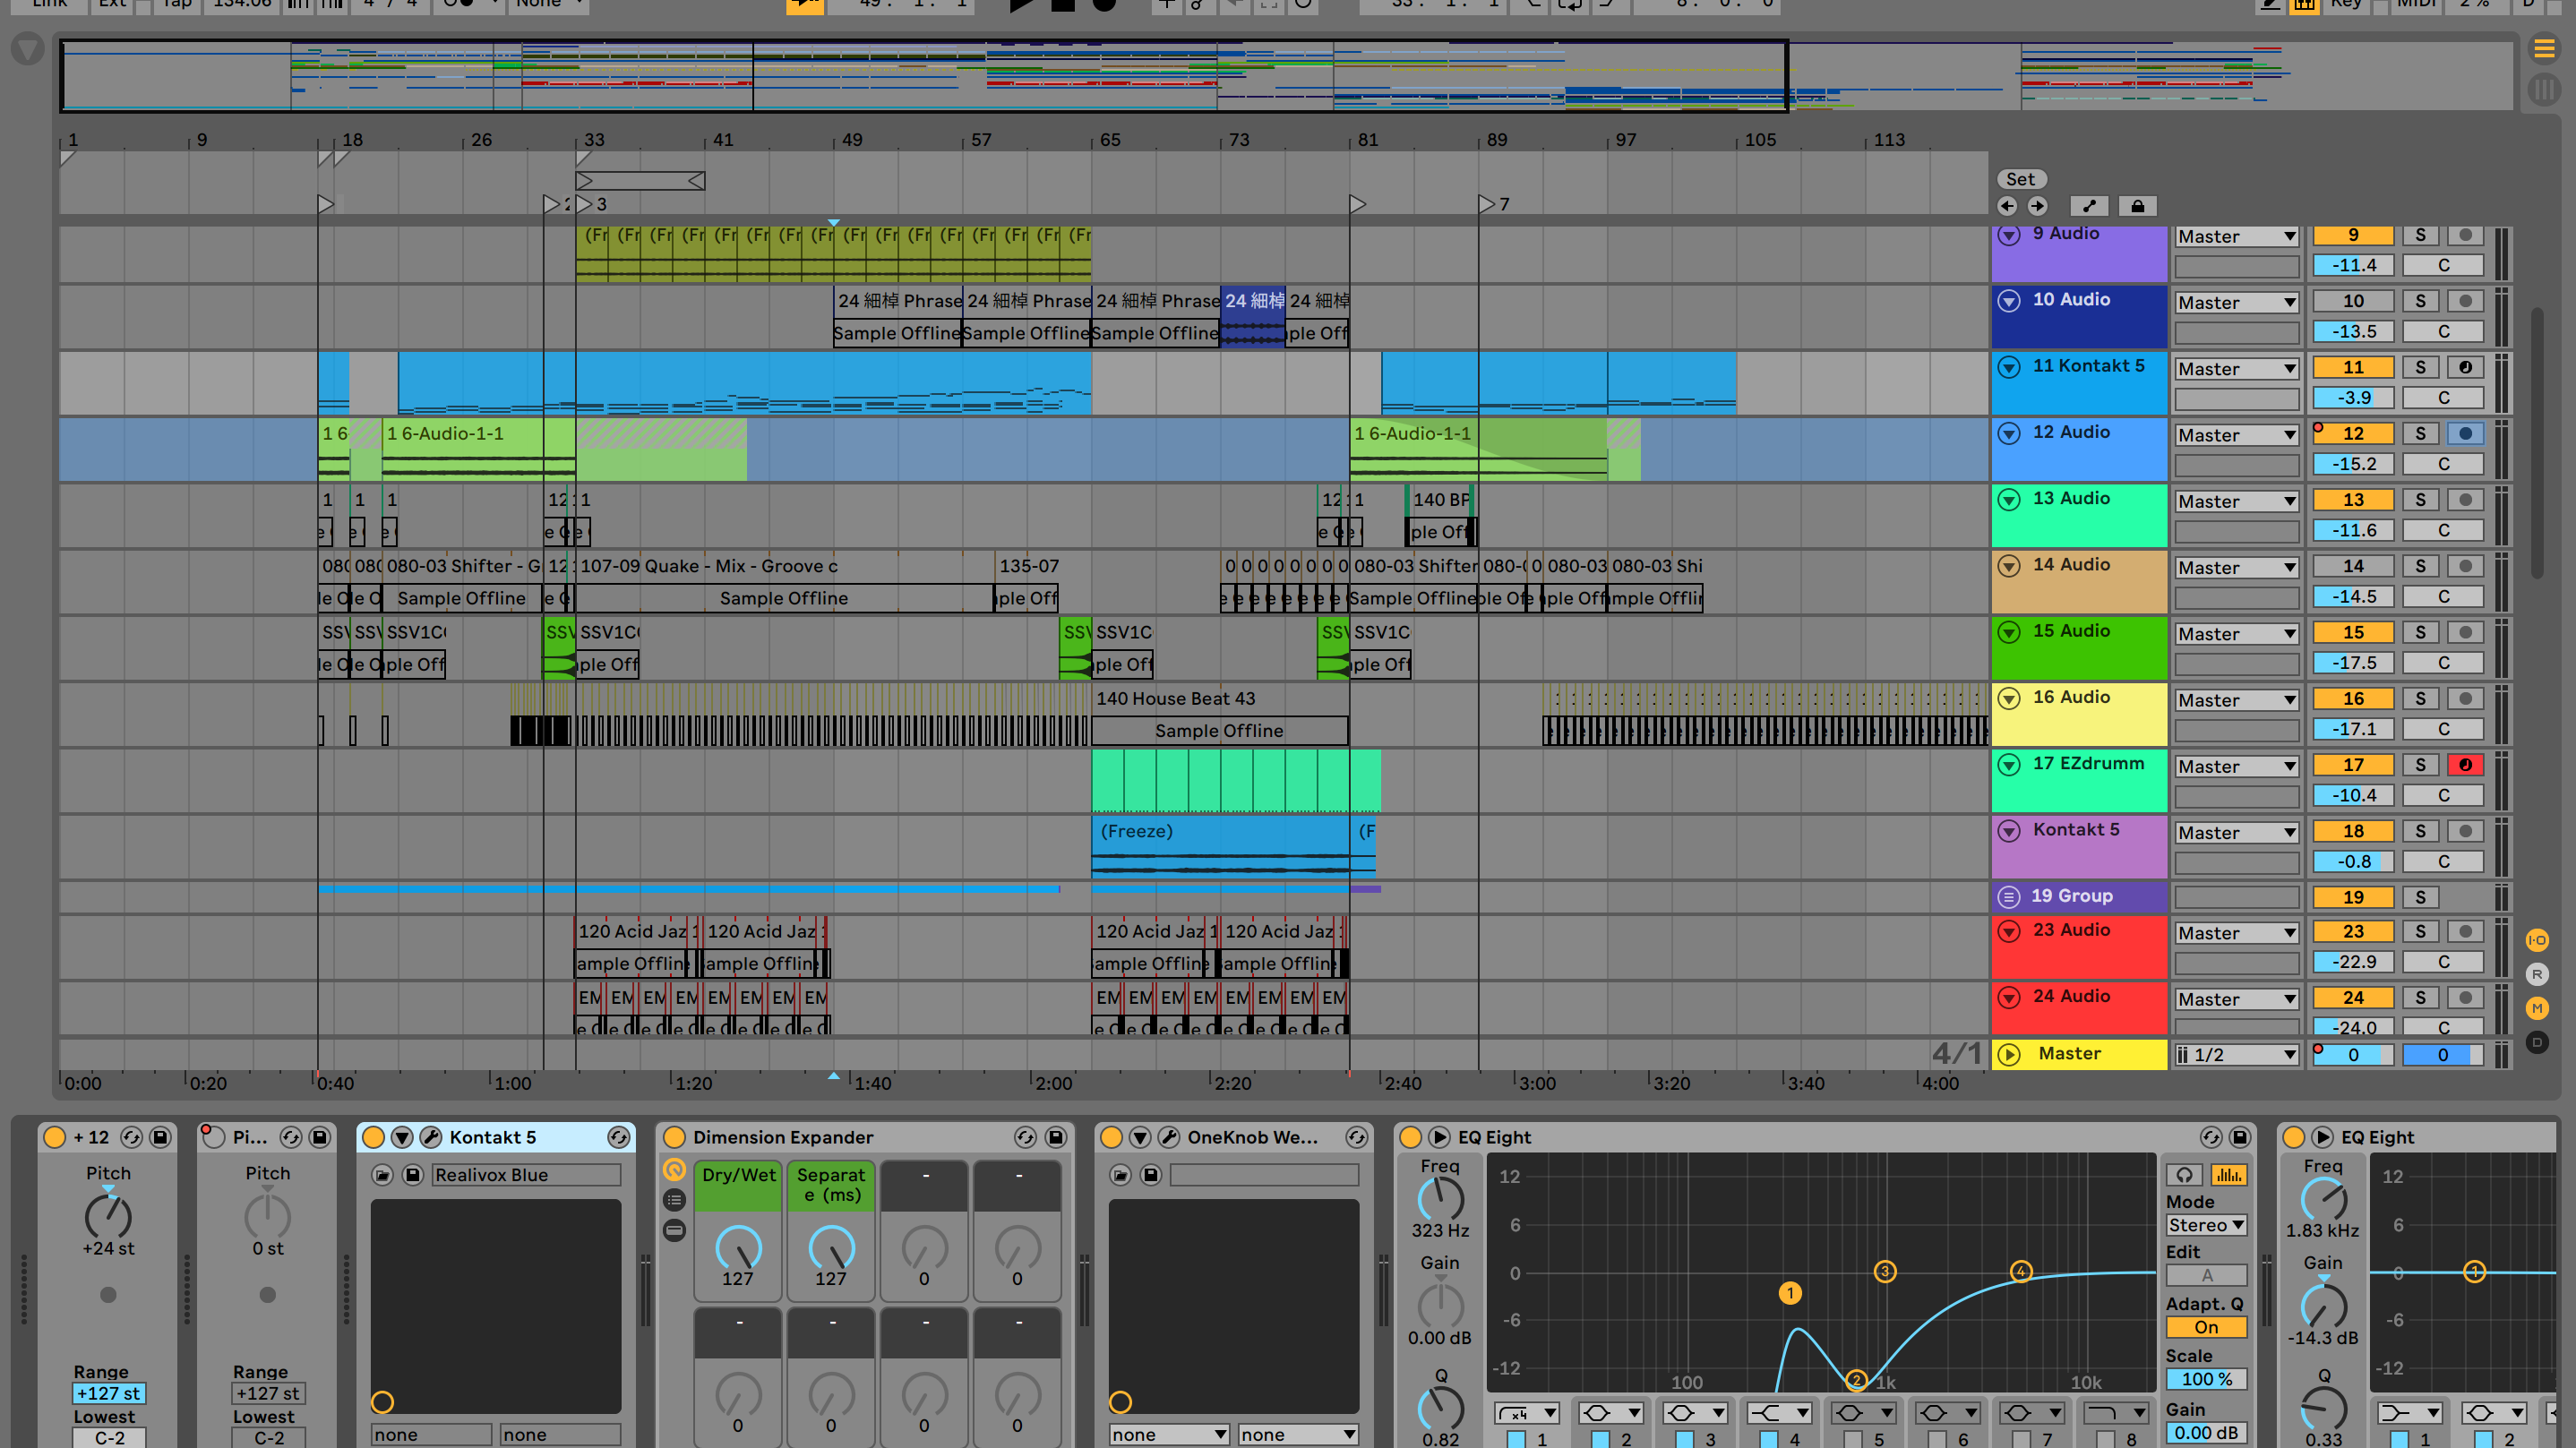Enable EQ Eight filter band 5
The height and width of the screenshot is (1448, 2576).
(x=1852, y=1439)
